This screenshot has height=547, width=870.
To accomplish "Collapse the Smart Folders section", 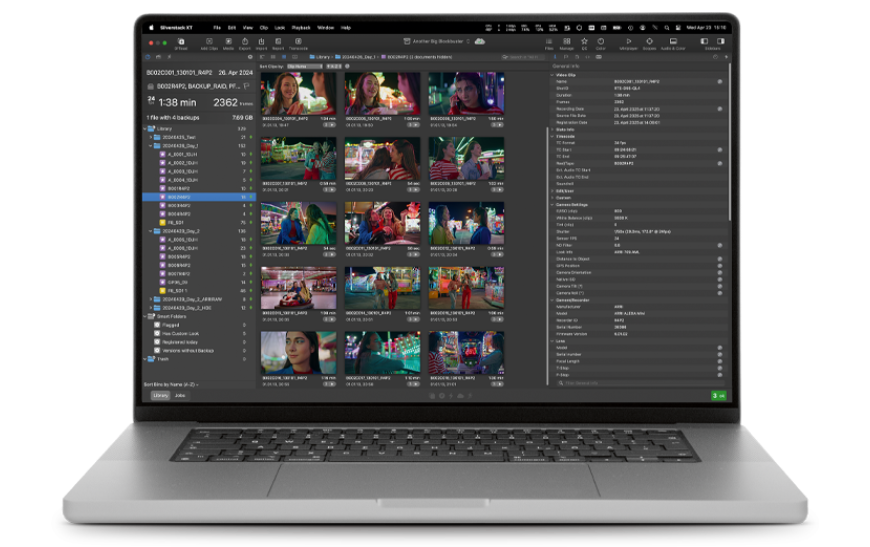I will point(145,317).
